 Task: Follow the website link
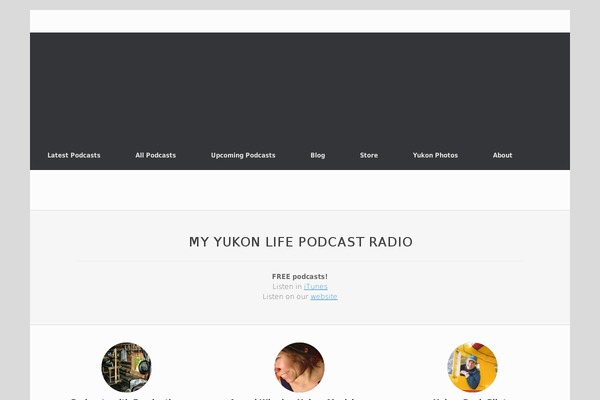coord(324,296)
